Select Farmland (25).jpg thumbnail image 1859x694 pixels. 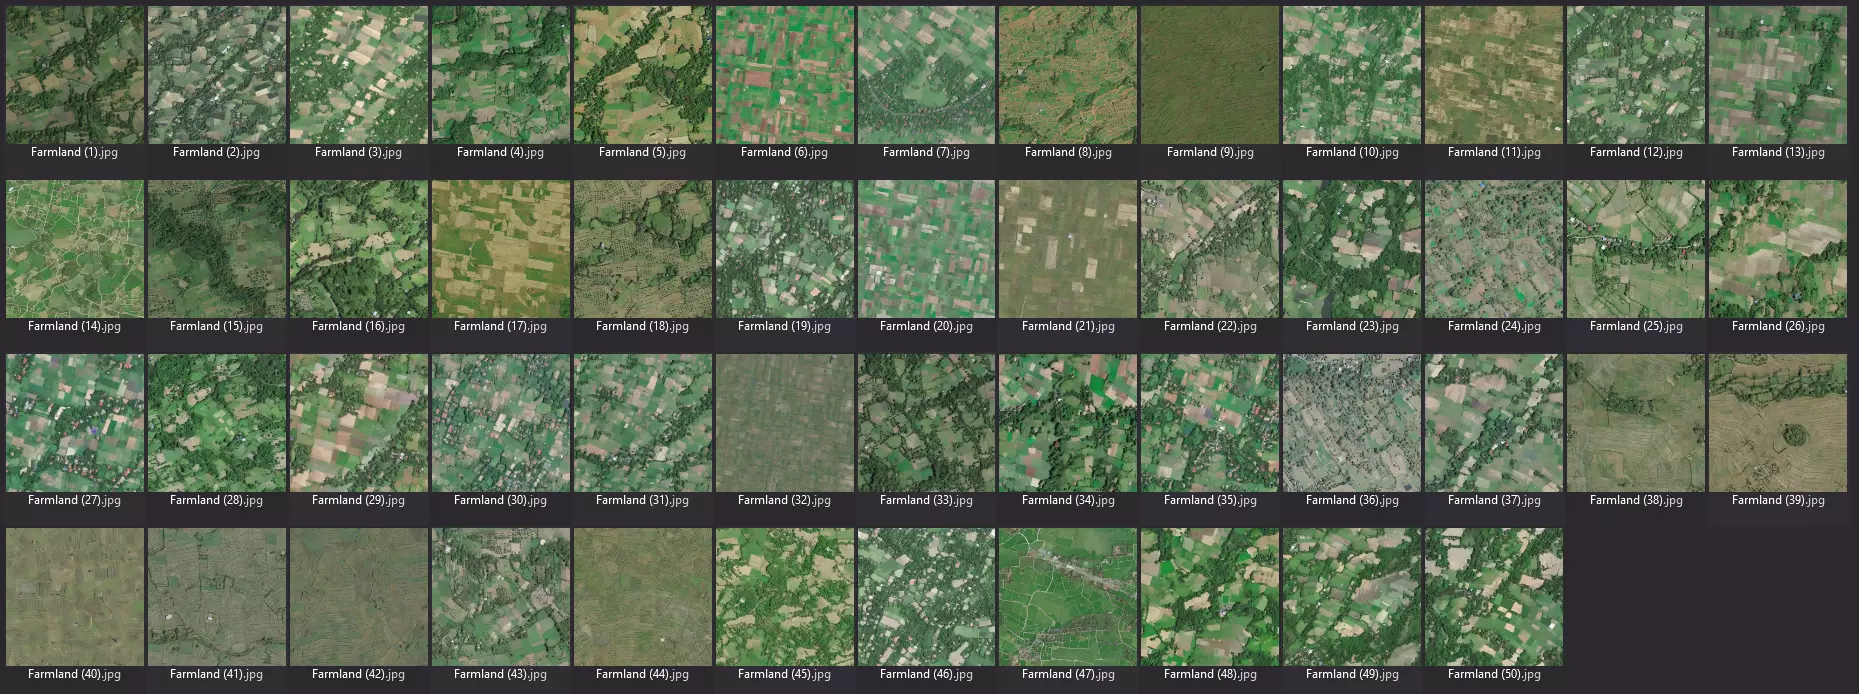tap(1636, 249)
